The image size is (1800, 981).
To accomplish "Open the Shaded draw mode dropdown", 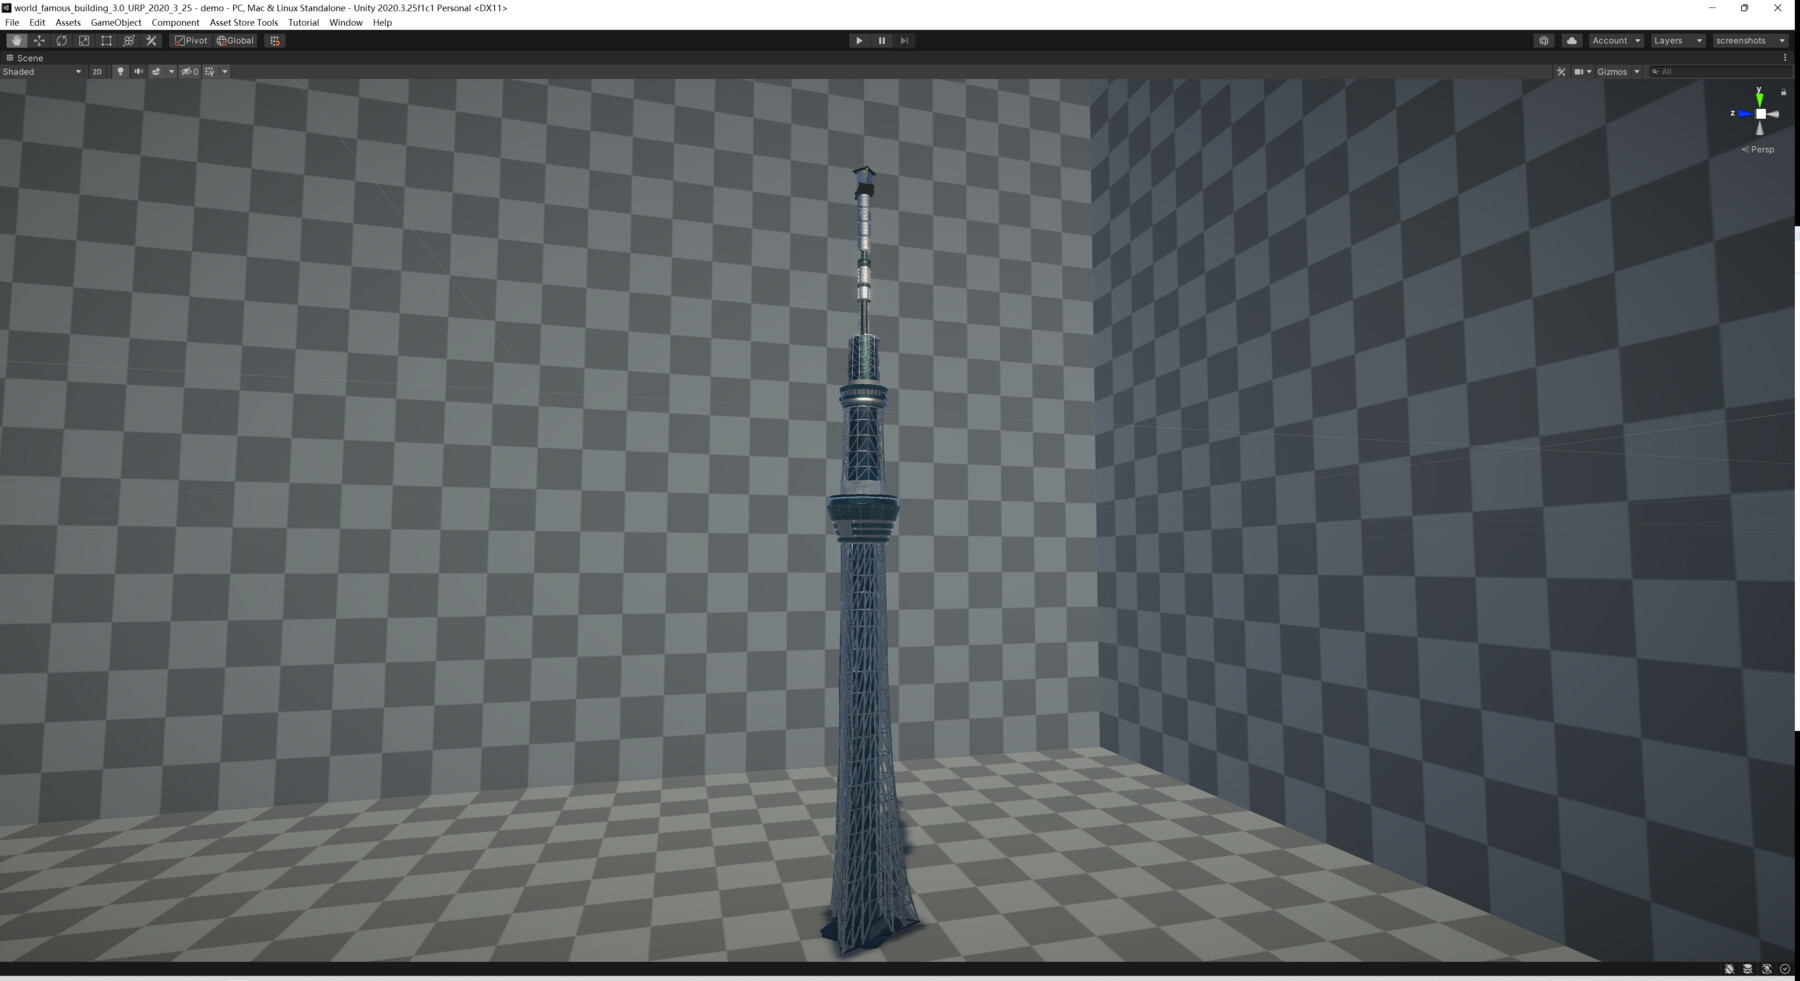I will (x=42, y=72).
